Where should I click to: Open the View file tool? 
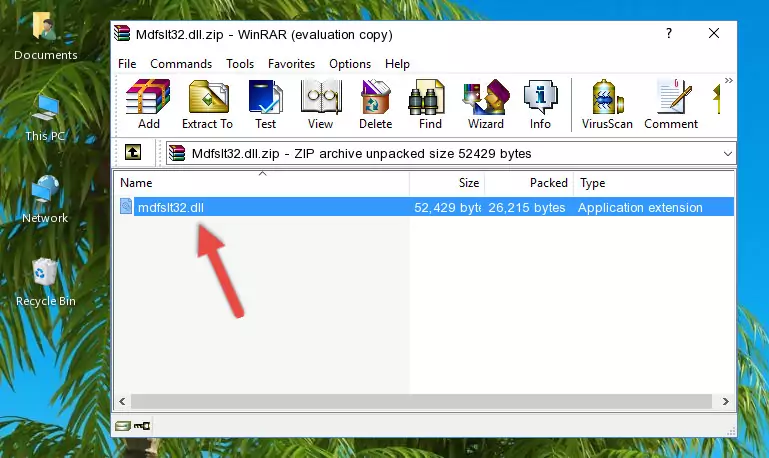[x=321, y=104]
